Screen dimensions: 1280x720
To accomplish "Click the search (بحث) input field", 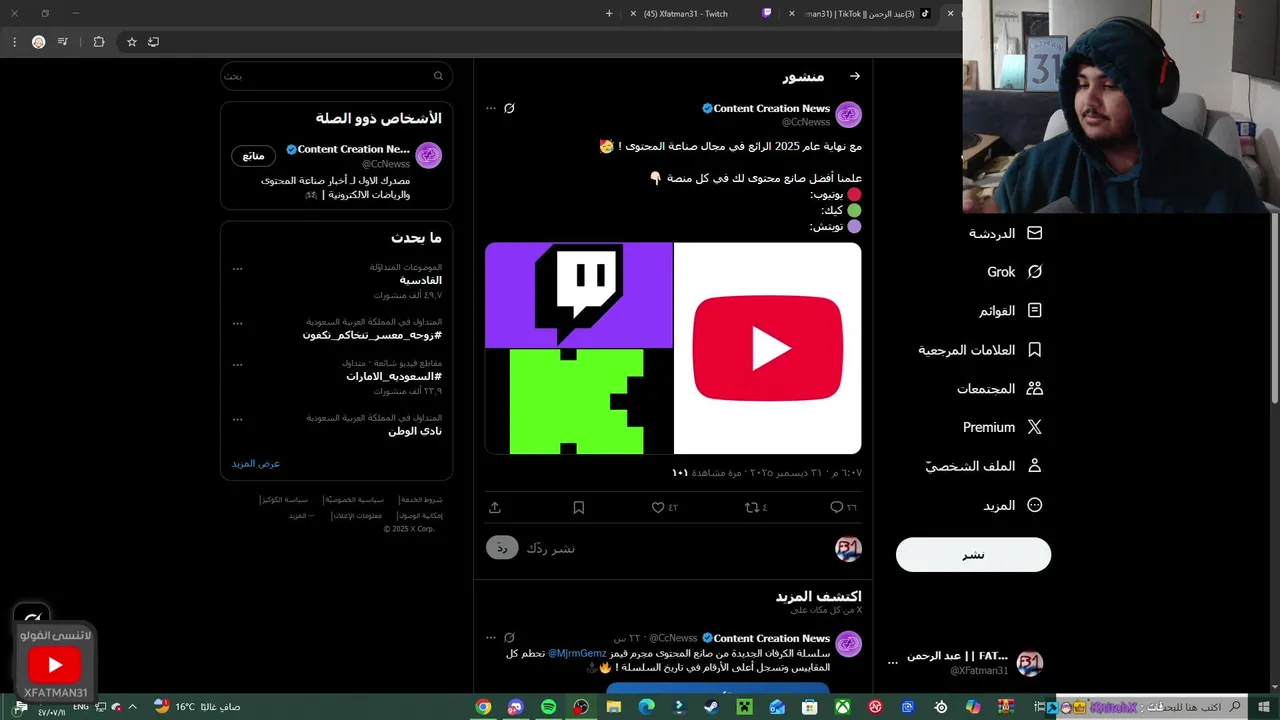I will [336, 76].
